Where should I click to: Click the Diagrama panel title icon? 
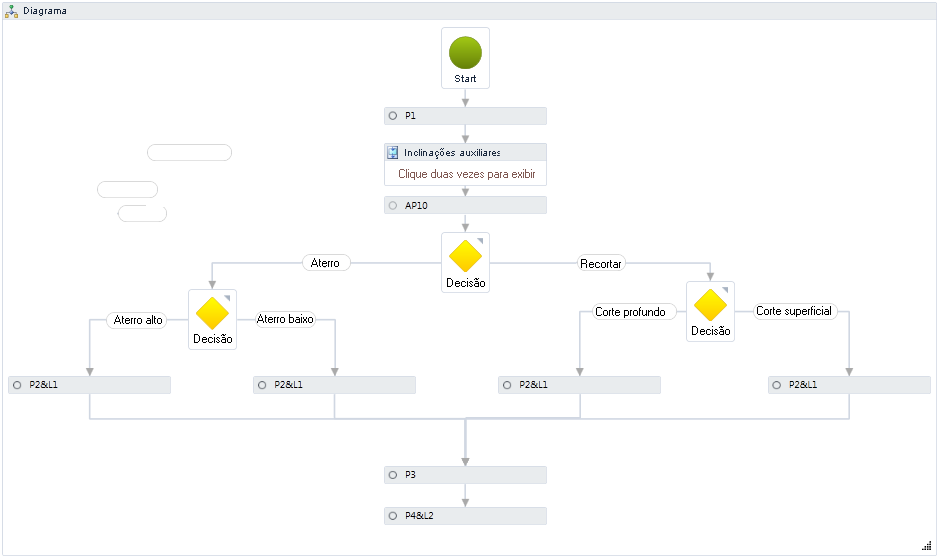(12, 11)
